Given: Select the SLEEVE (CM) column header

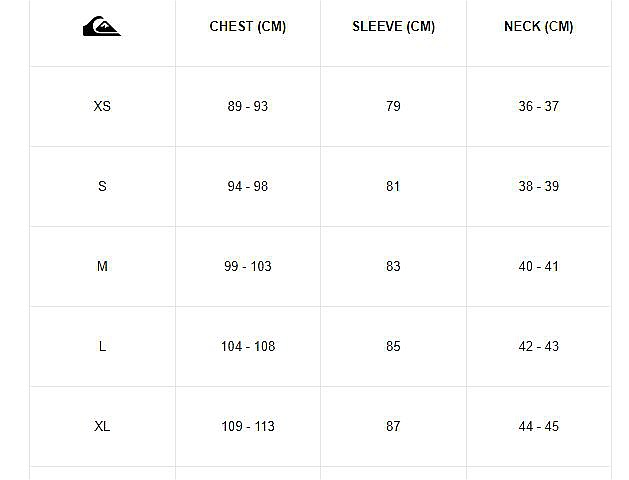Looking at the screenshot, I should click(393, 27).
